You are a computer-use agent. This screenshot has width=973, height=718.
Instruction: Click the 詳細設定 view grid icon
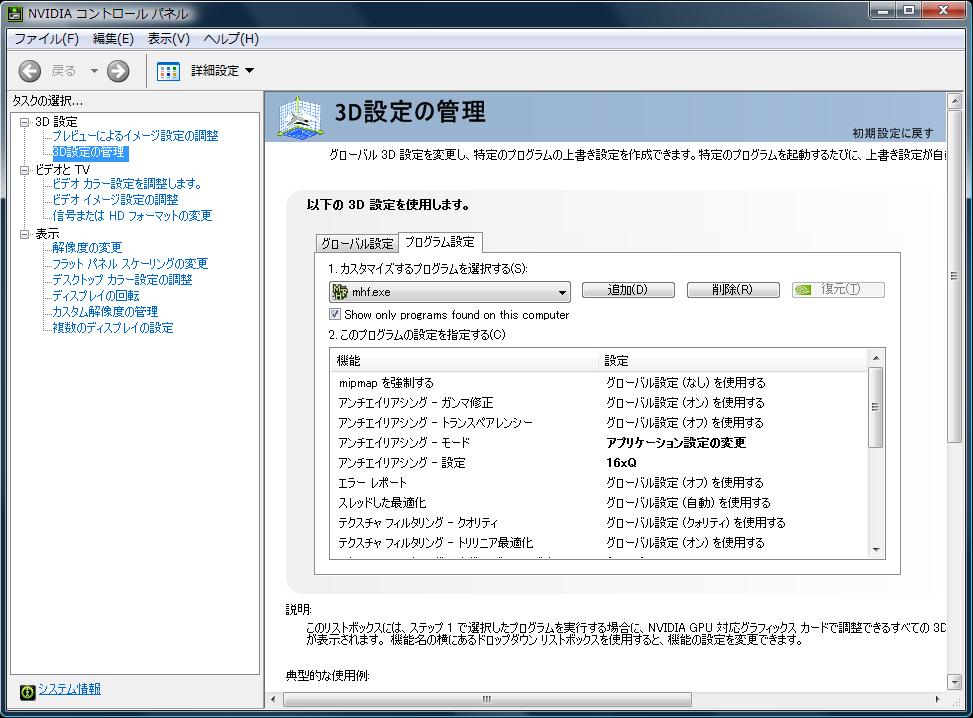point(168,71)
